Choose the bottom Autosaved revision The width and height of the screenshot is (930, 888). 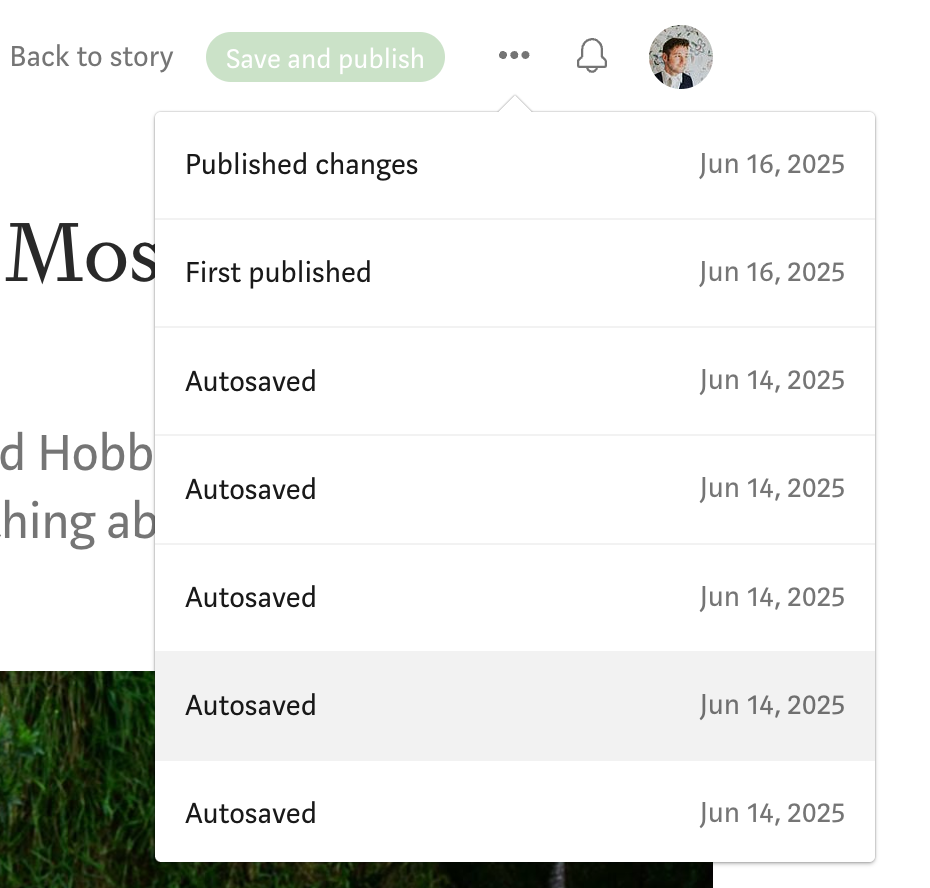click(515, 812)
